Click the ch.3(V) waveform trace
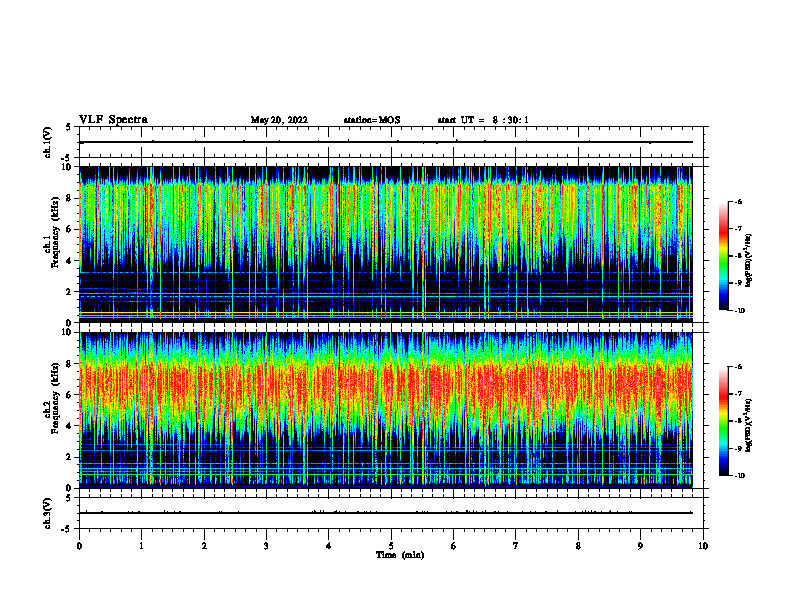 386,513
